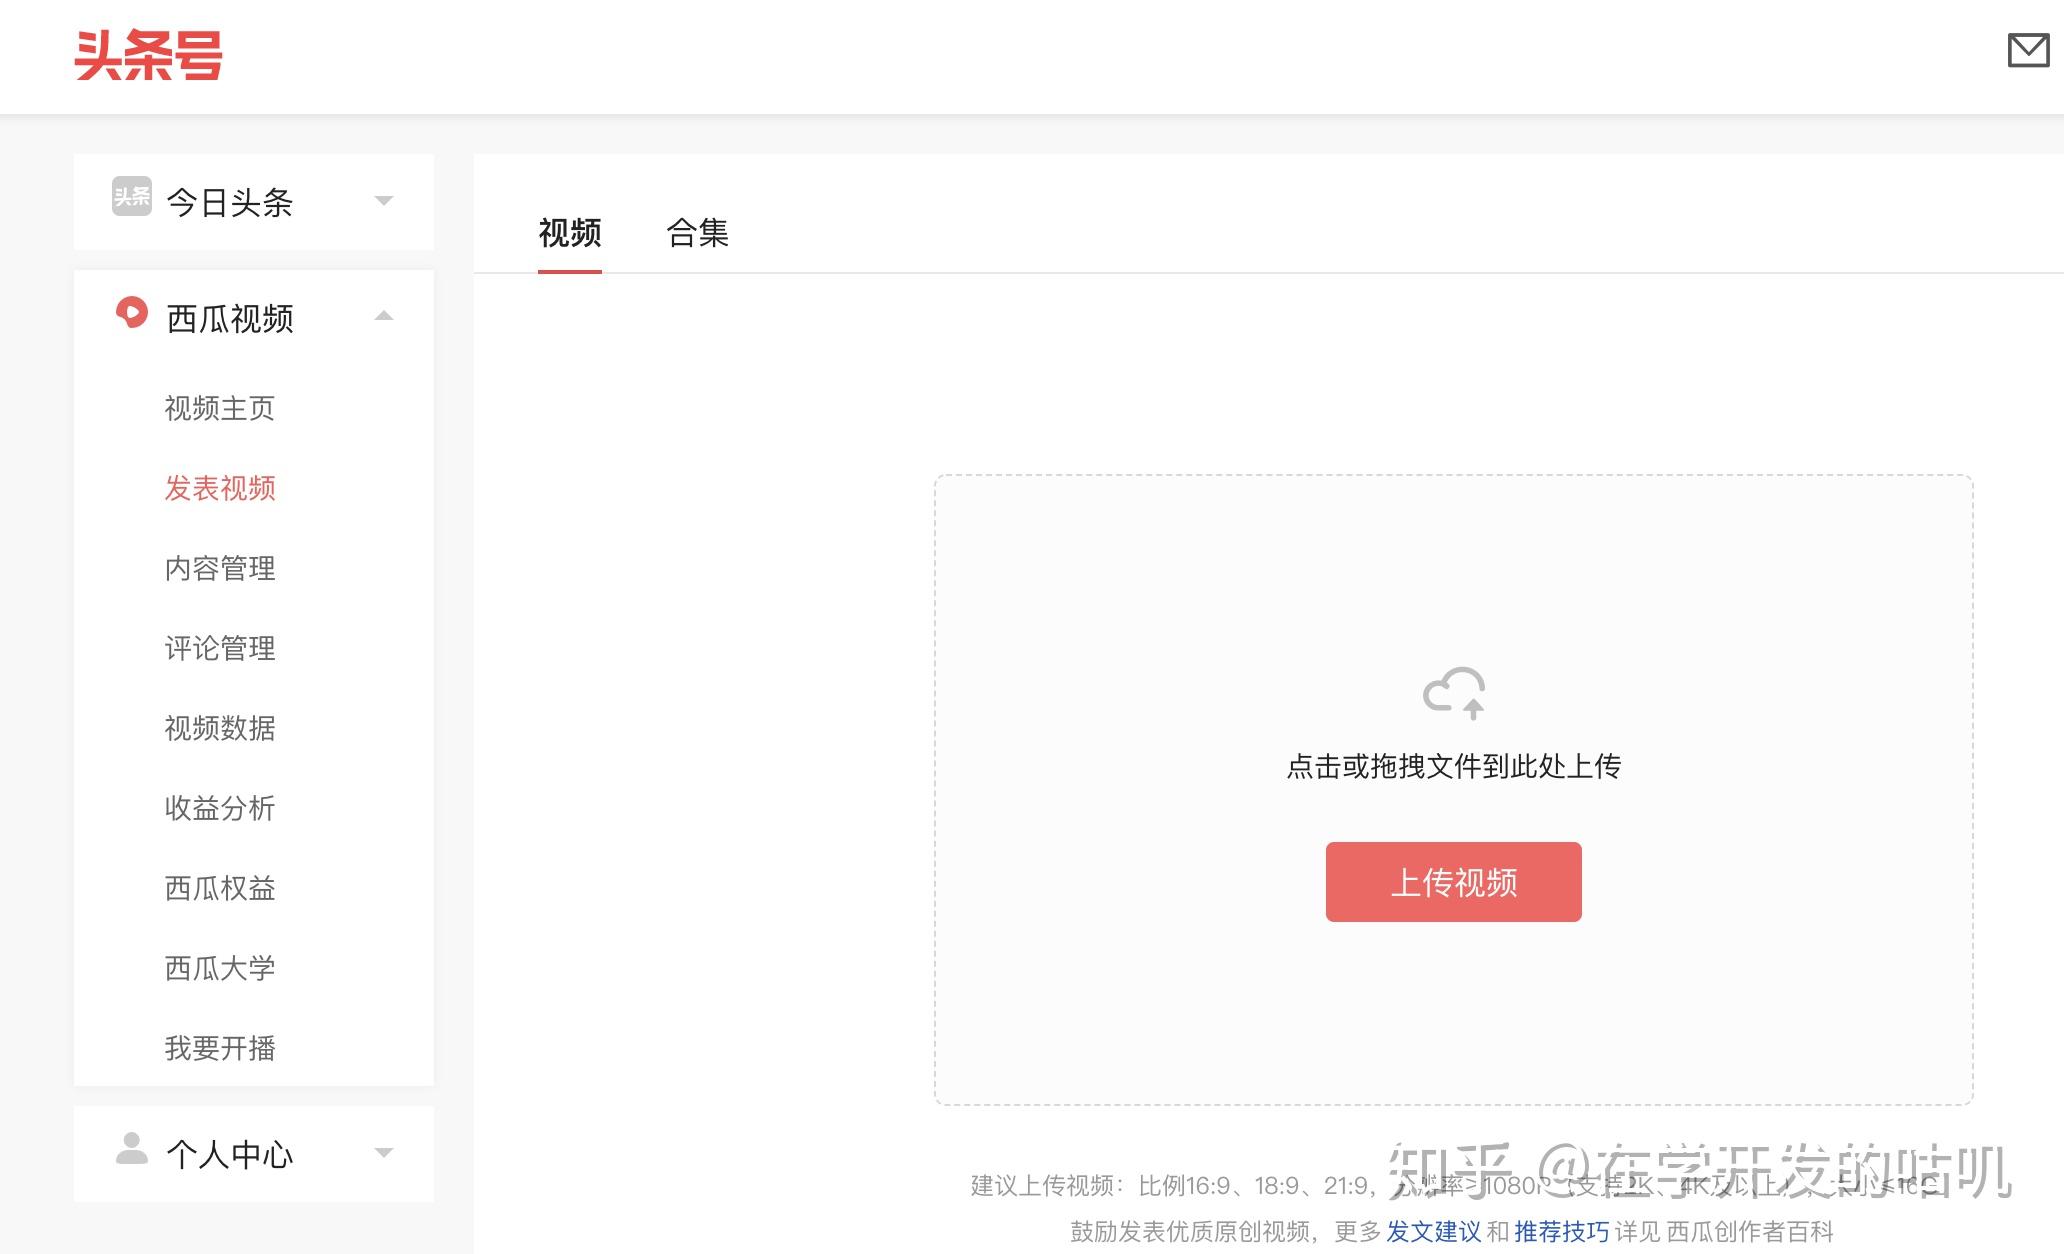
Task: Click the 头条号 logo
Action: pos(148,55)
